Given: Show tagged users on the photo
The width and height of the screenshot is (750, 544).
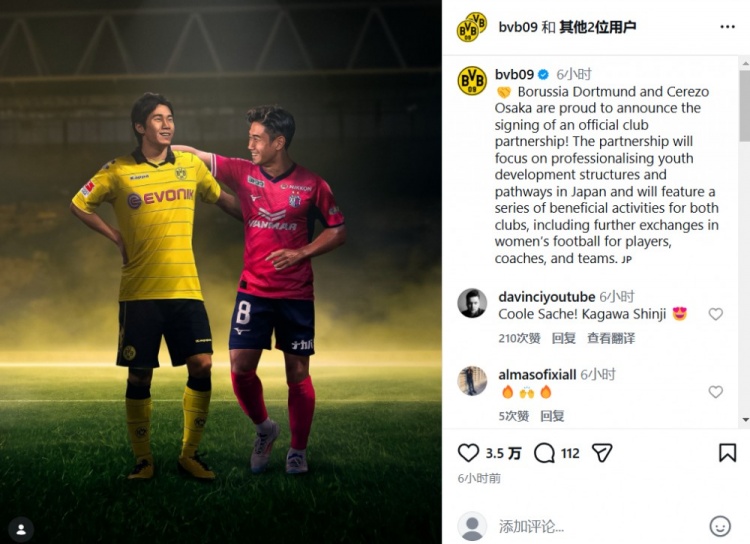Looking at the screenshot, I should coord(21,530).
